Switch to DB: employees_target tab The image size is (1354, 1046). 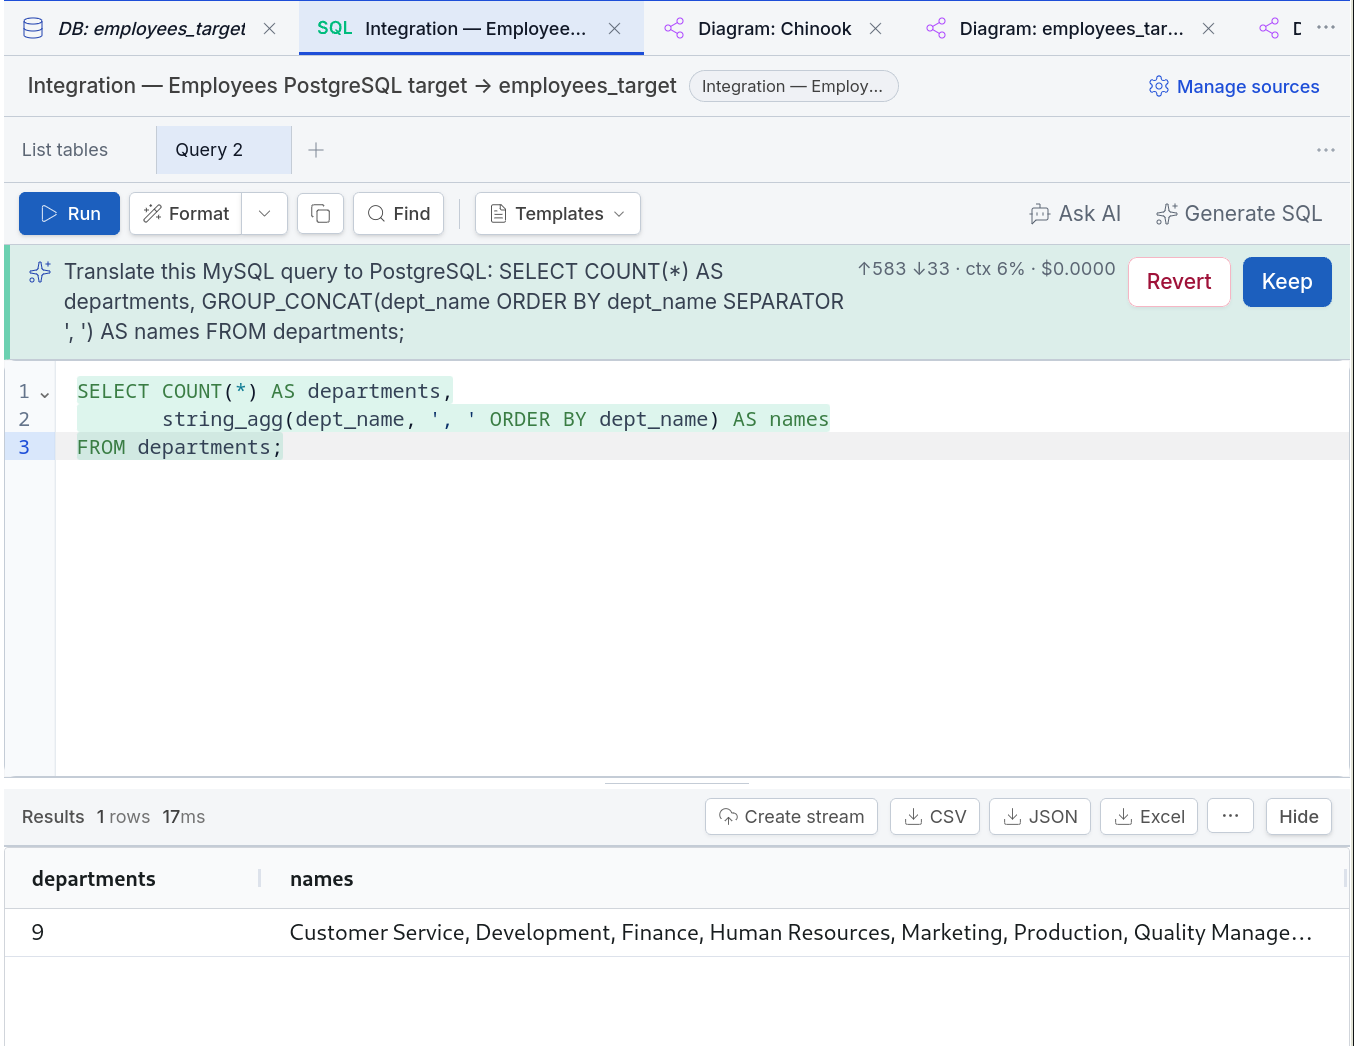(151, 29)
